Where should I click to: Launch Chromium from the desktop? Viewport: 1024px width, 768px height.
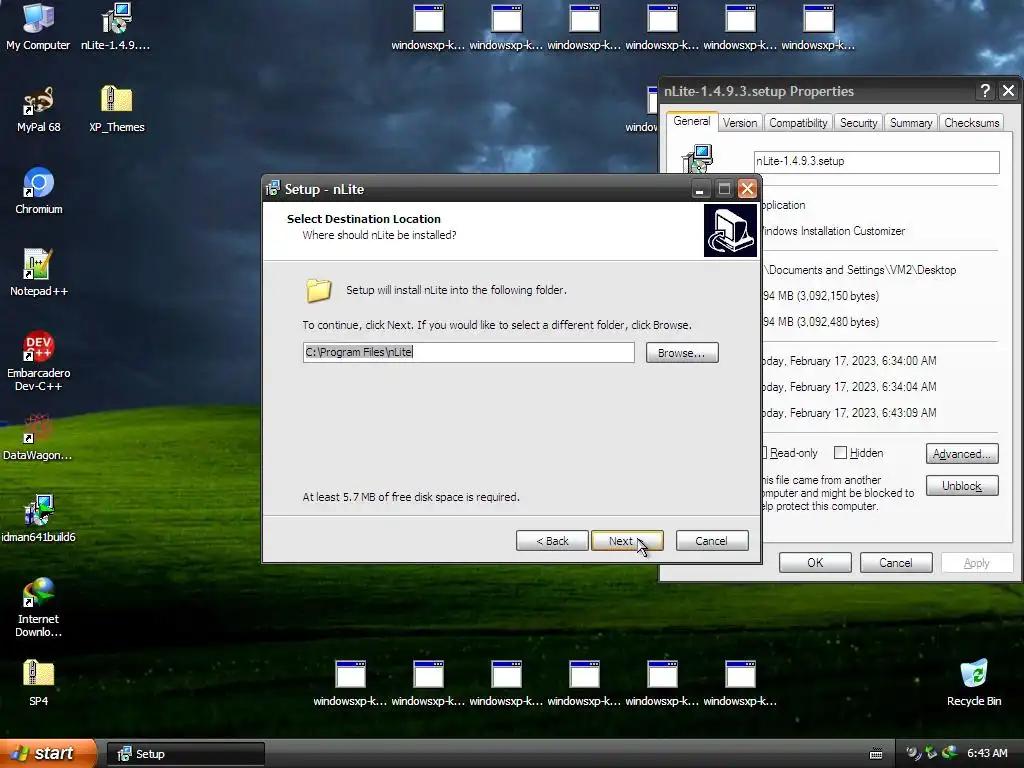click(x=39, y=191)
